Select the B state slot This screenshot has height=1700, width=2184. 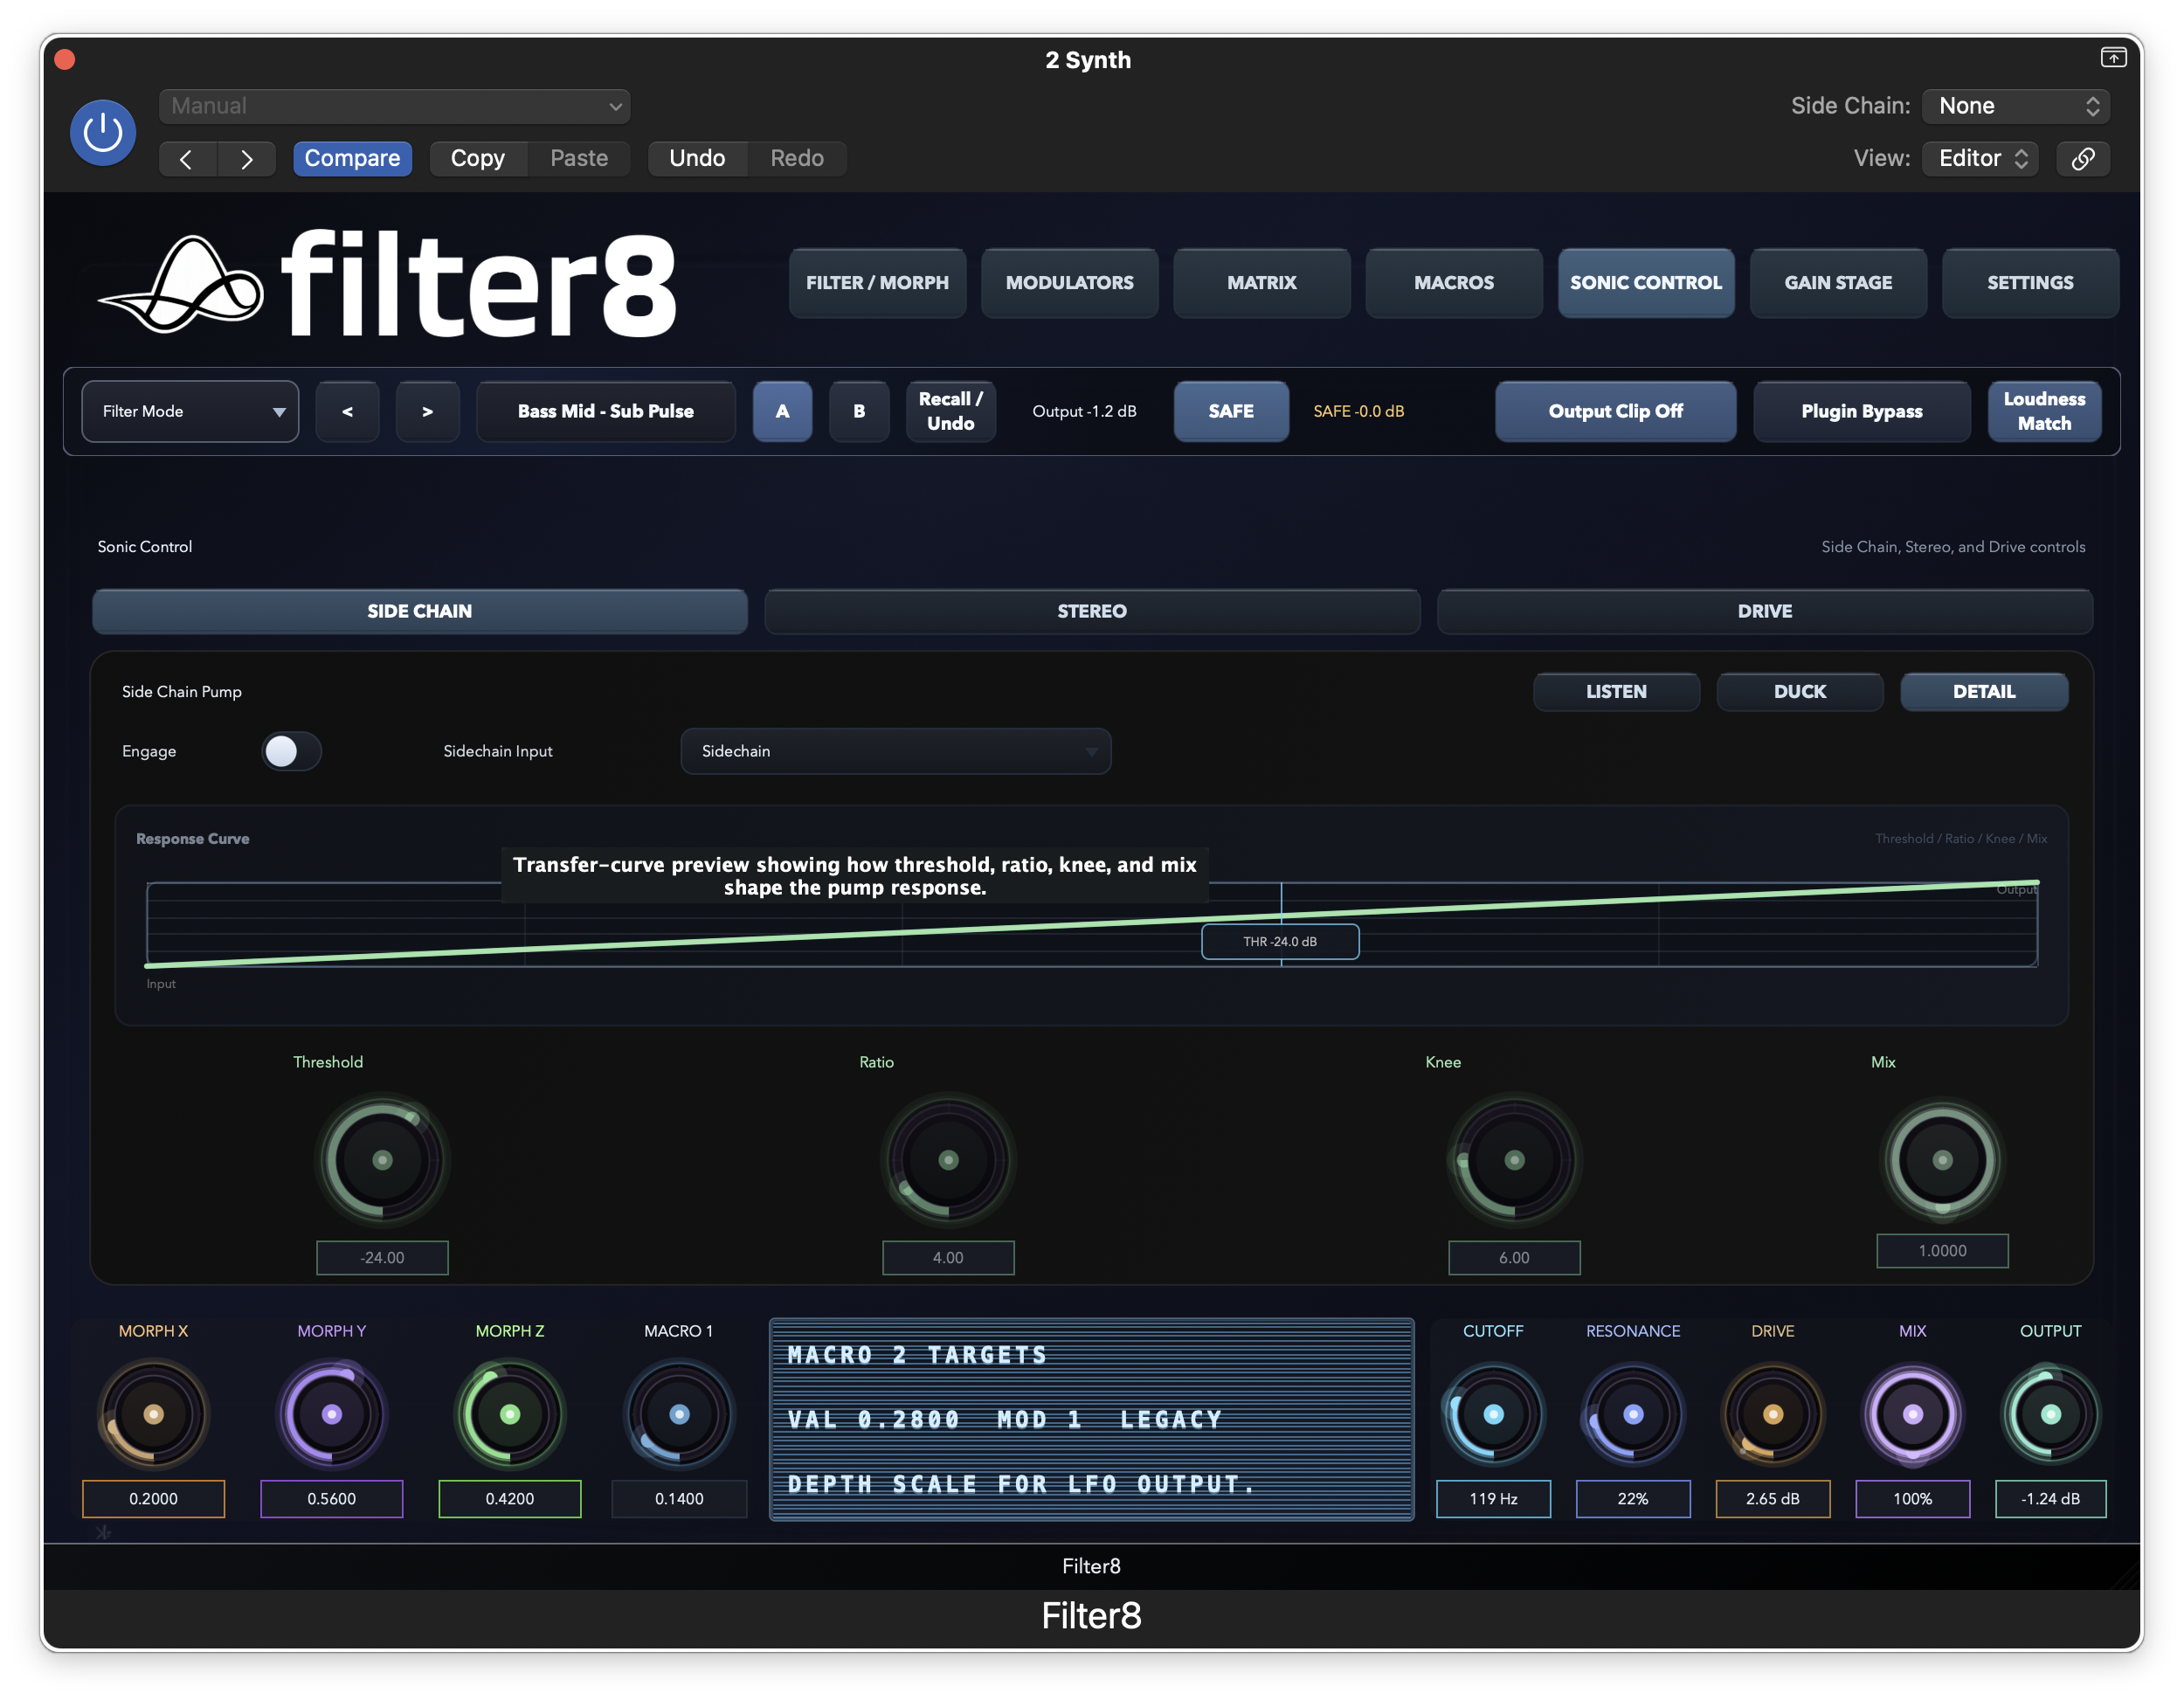click(859, 411)
